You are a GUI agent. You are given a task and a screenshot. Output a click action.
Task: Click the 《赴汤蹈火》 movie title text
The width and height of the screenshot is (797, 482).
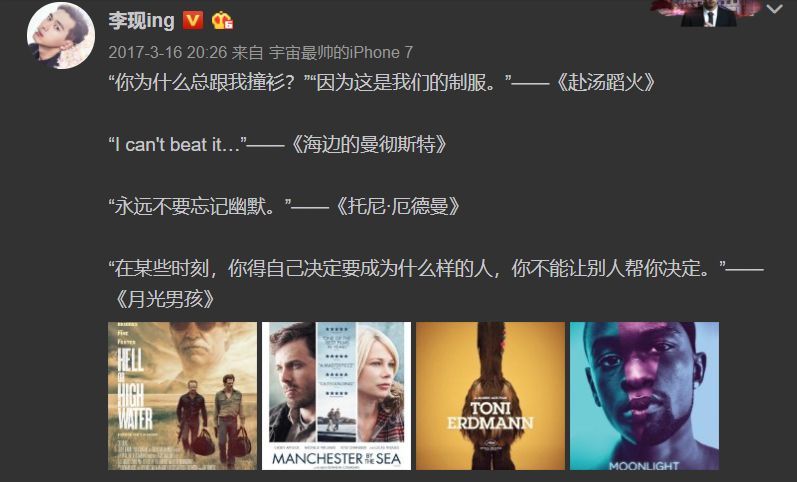tap(603, 82)
